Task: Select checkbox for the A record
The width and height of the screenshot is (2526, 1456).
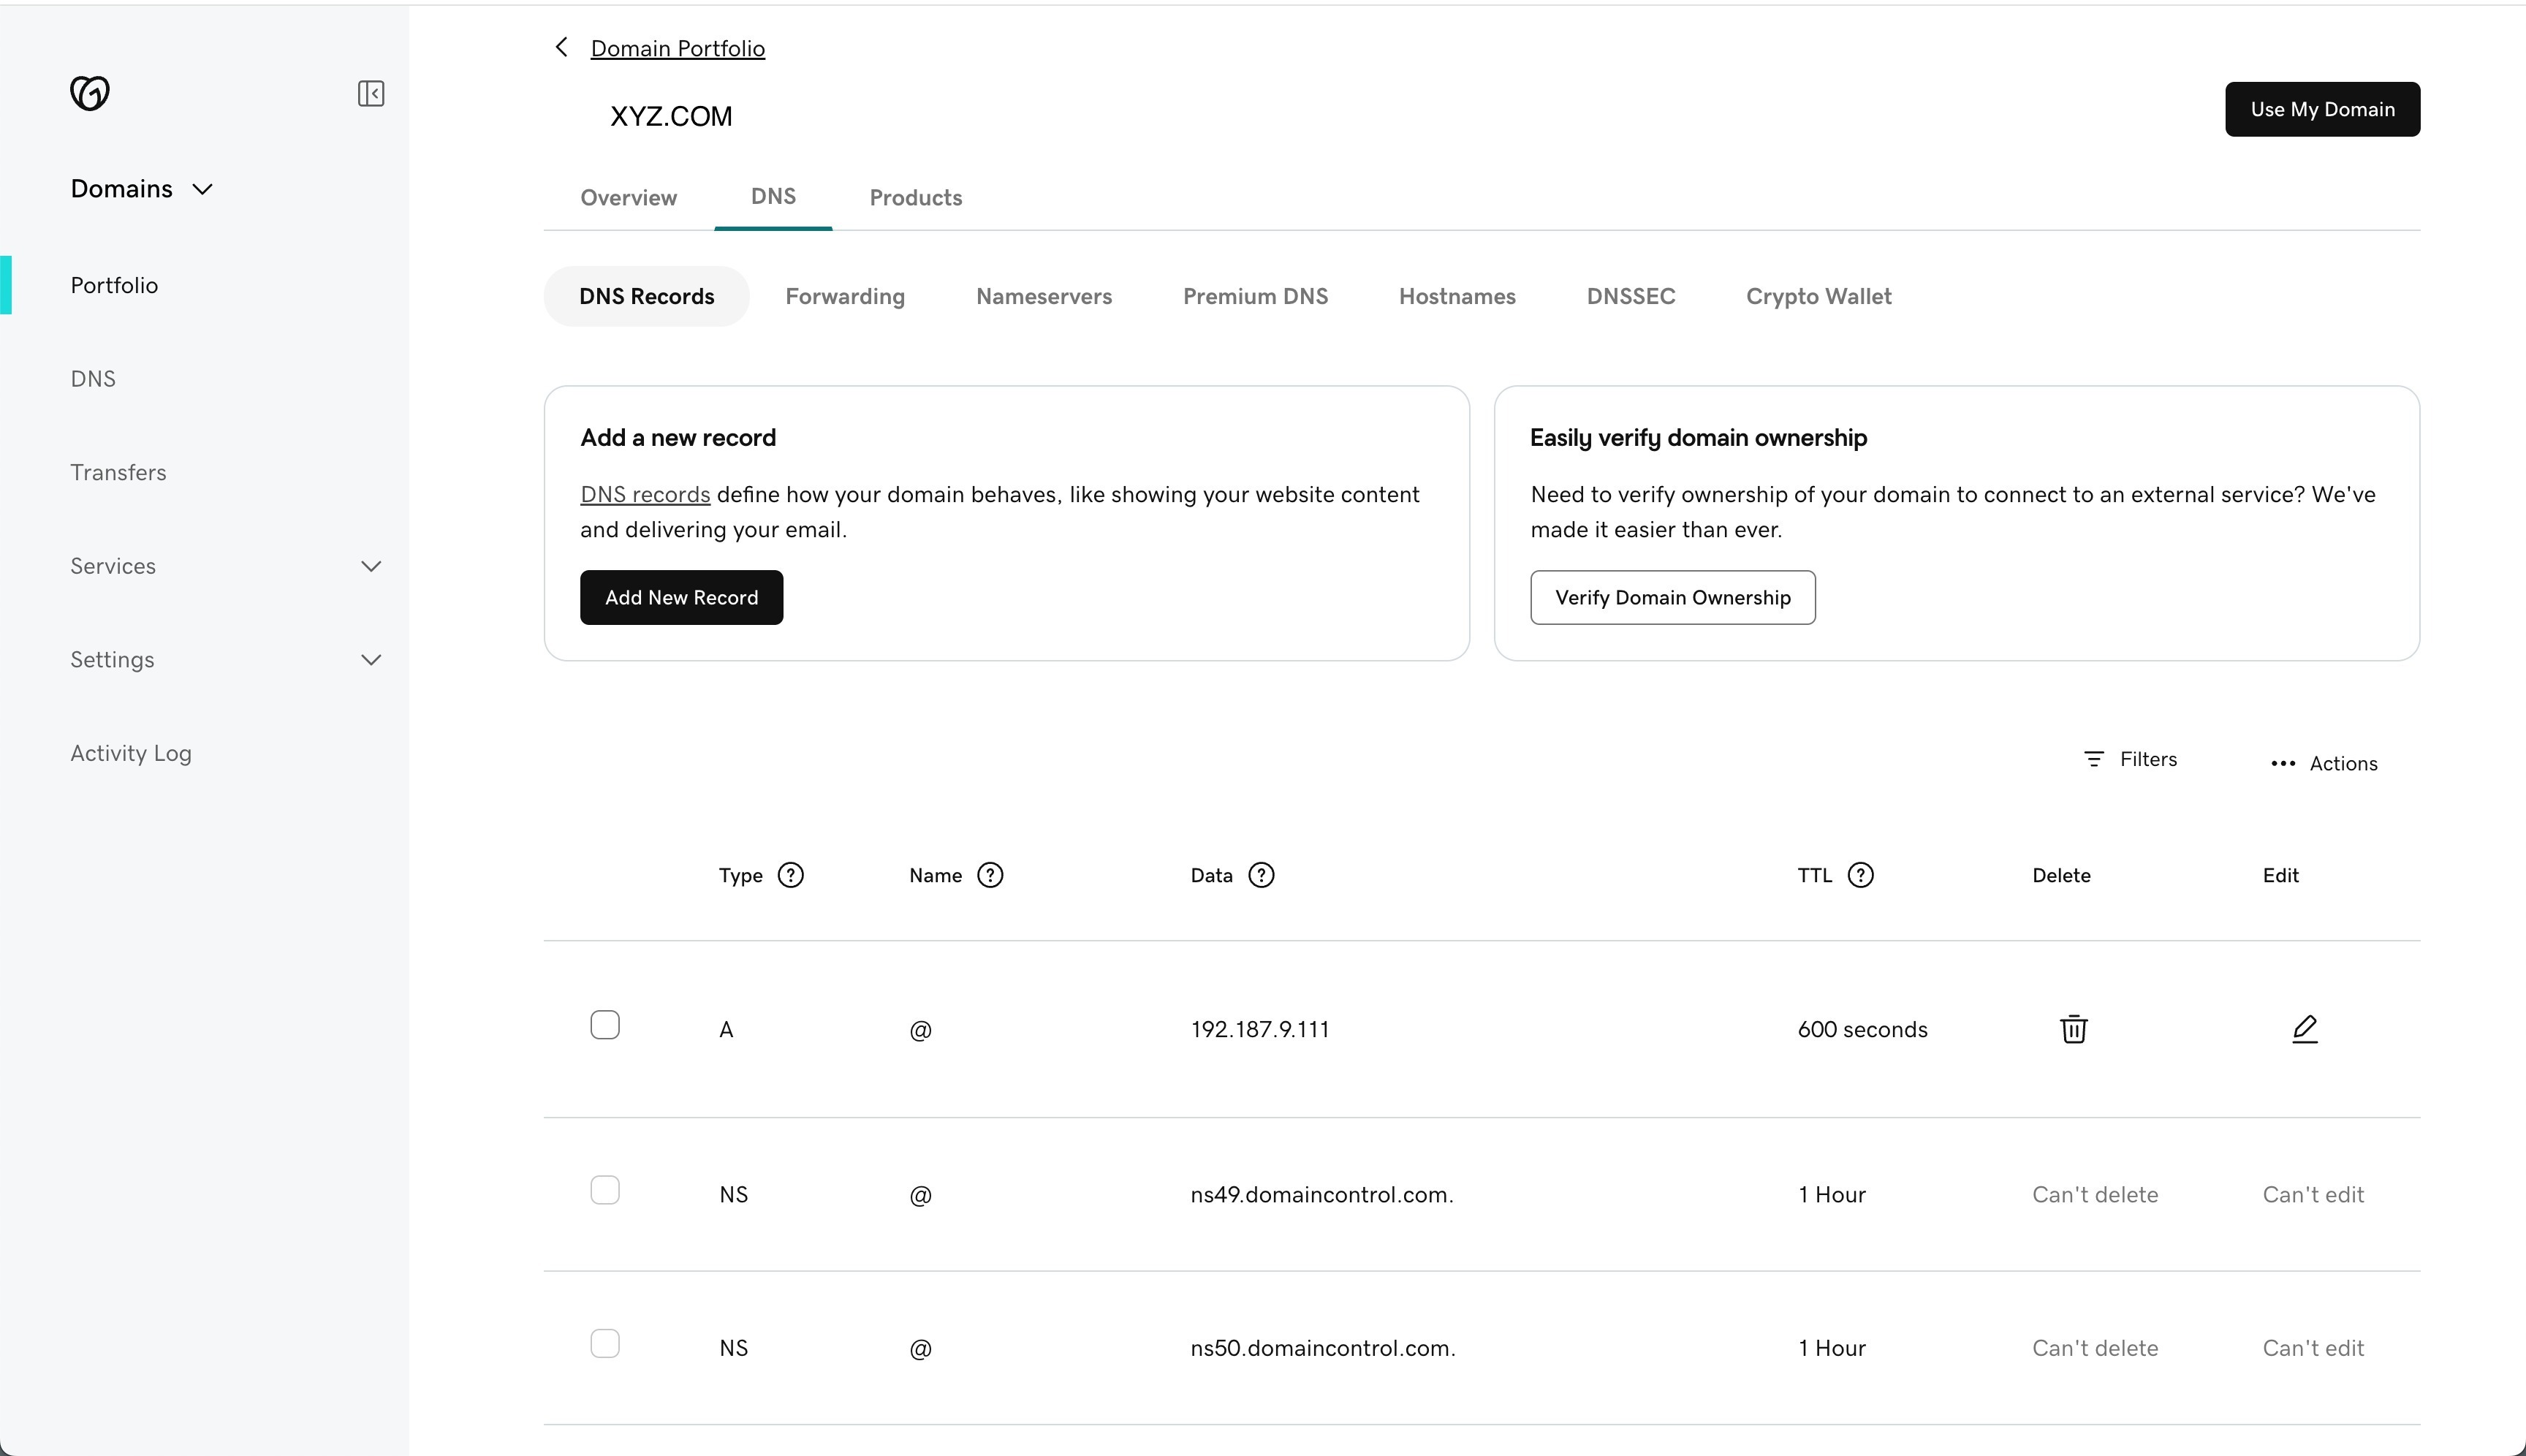Action: pos(605,1025)
